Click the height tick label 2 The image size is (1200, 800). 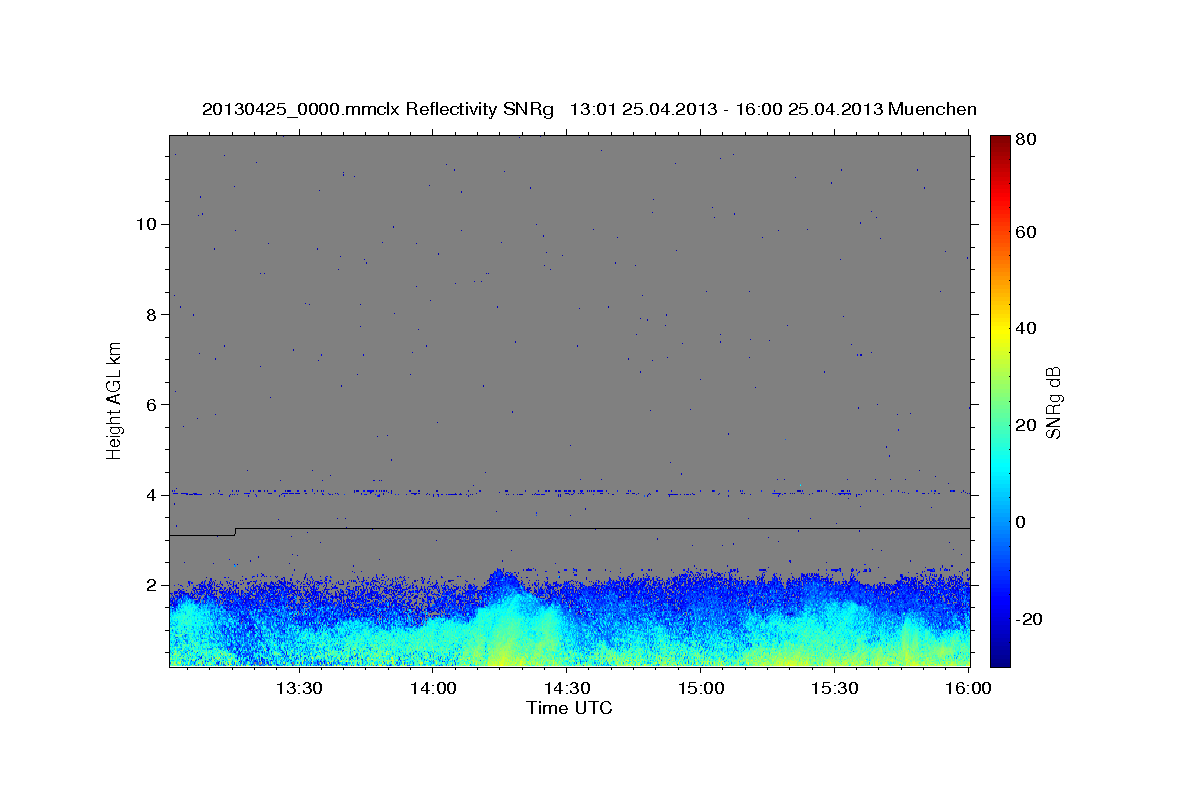click(x=153, y=585)
